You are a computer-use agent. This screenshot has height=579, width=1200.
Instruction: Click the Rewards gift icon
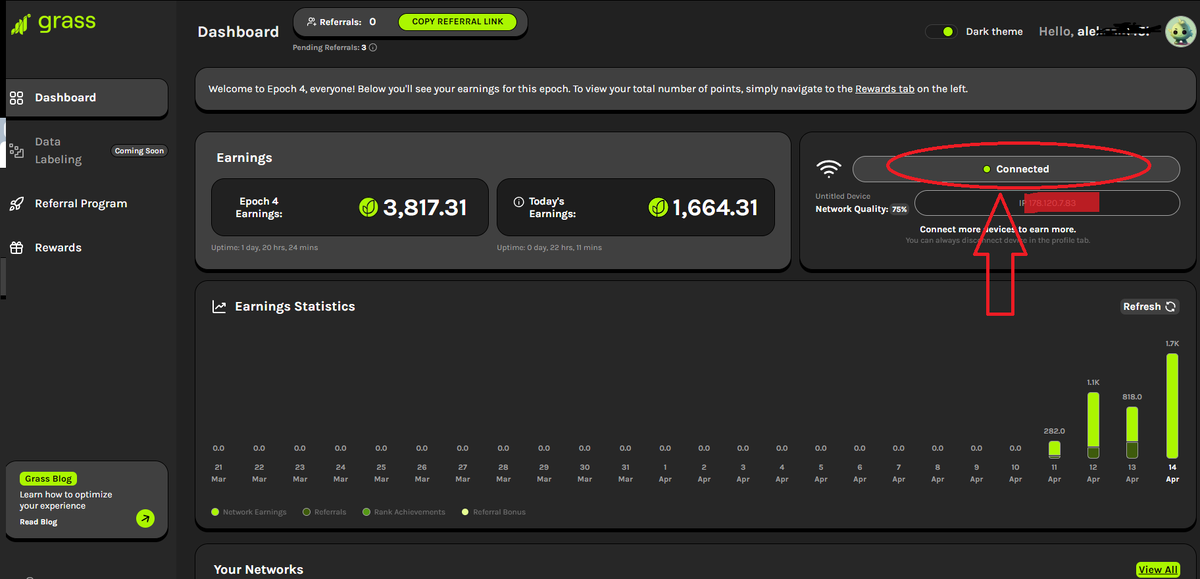click(16, 248)
